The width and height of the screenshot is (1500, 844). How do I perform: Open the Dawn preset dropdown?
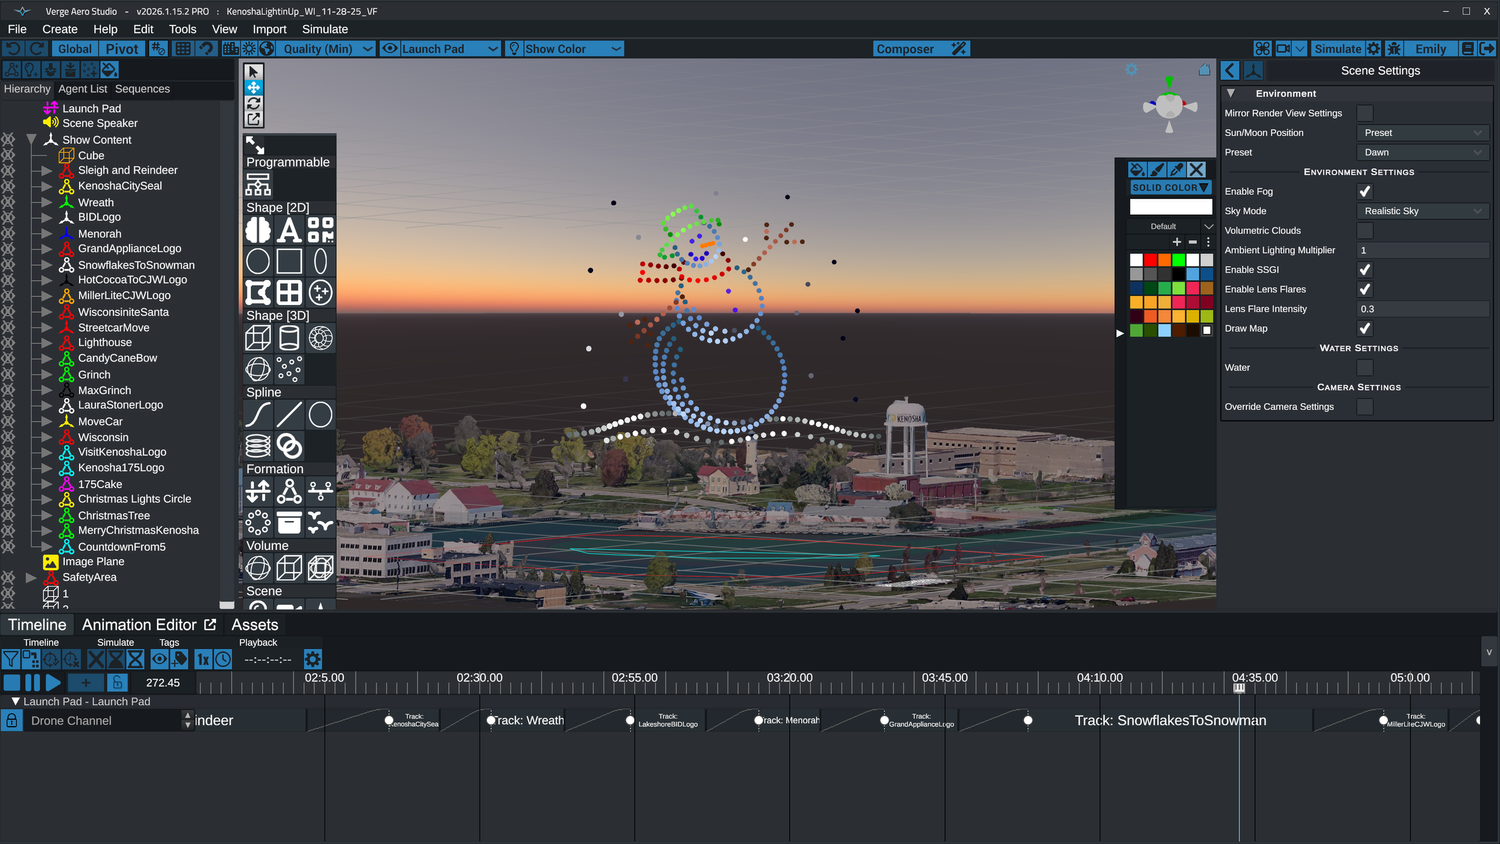(1423, 152)
